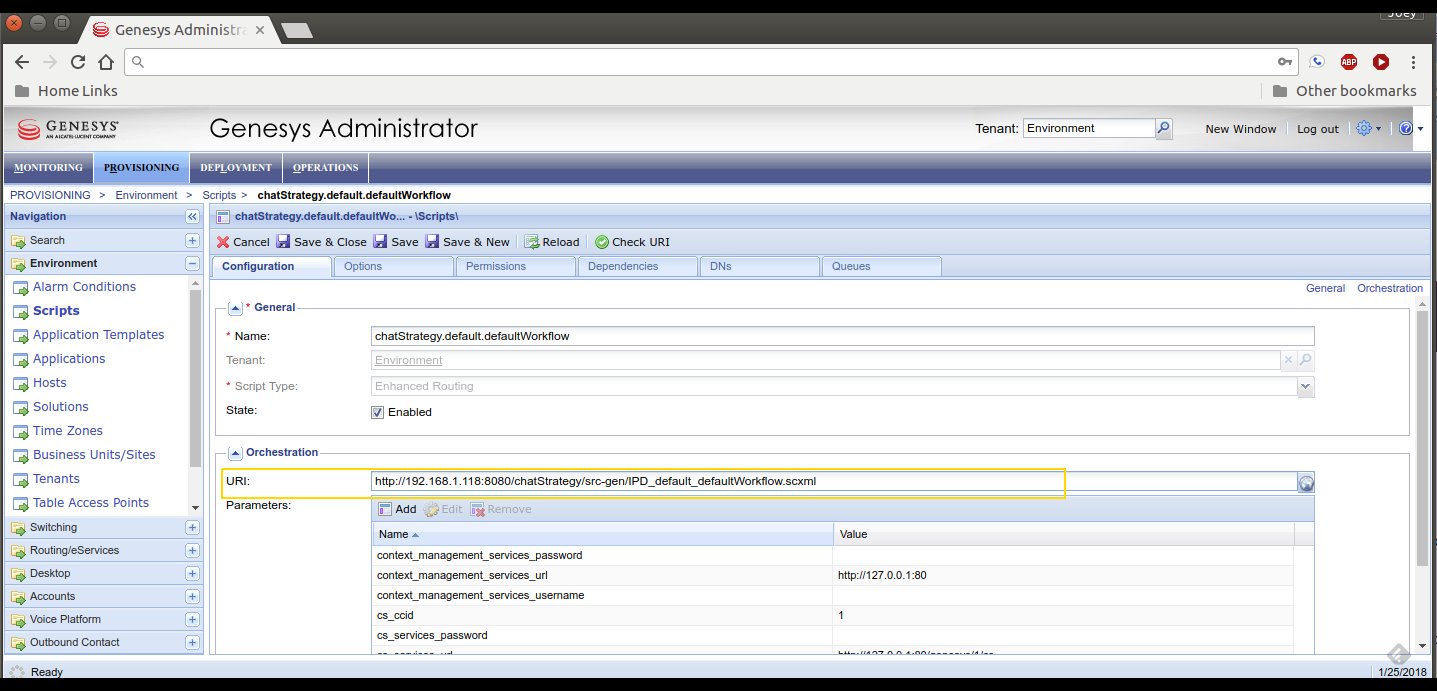1437x691 pixels.
Task: Open Hosts in navigation
Action: [50, 383]
